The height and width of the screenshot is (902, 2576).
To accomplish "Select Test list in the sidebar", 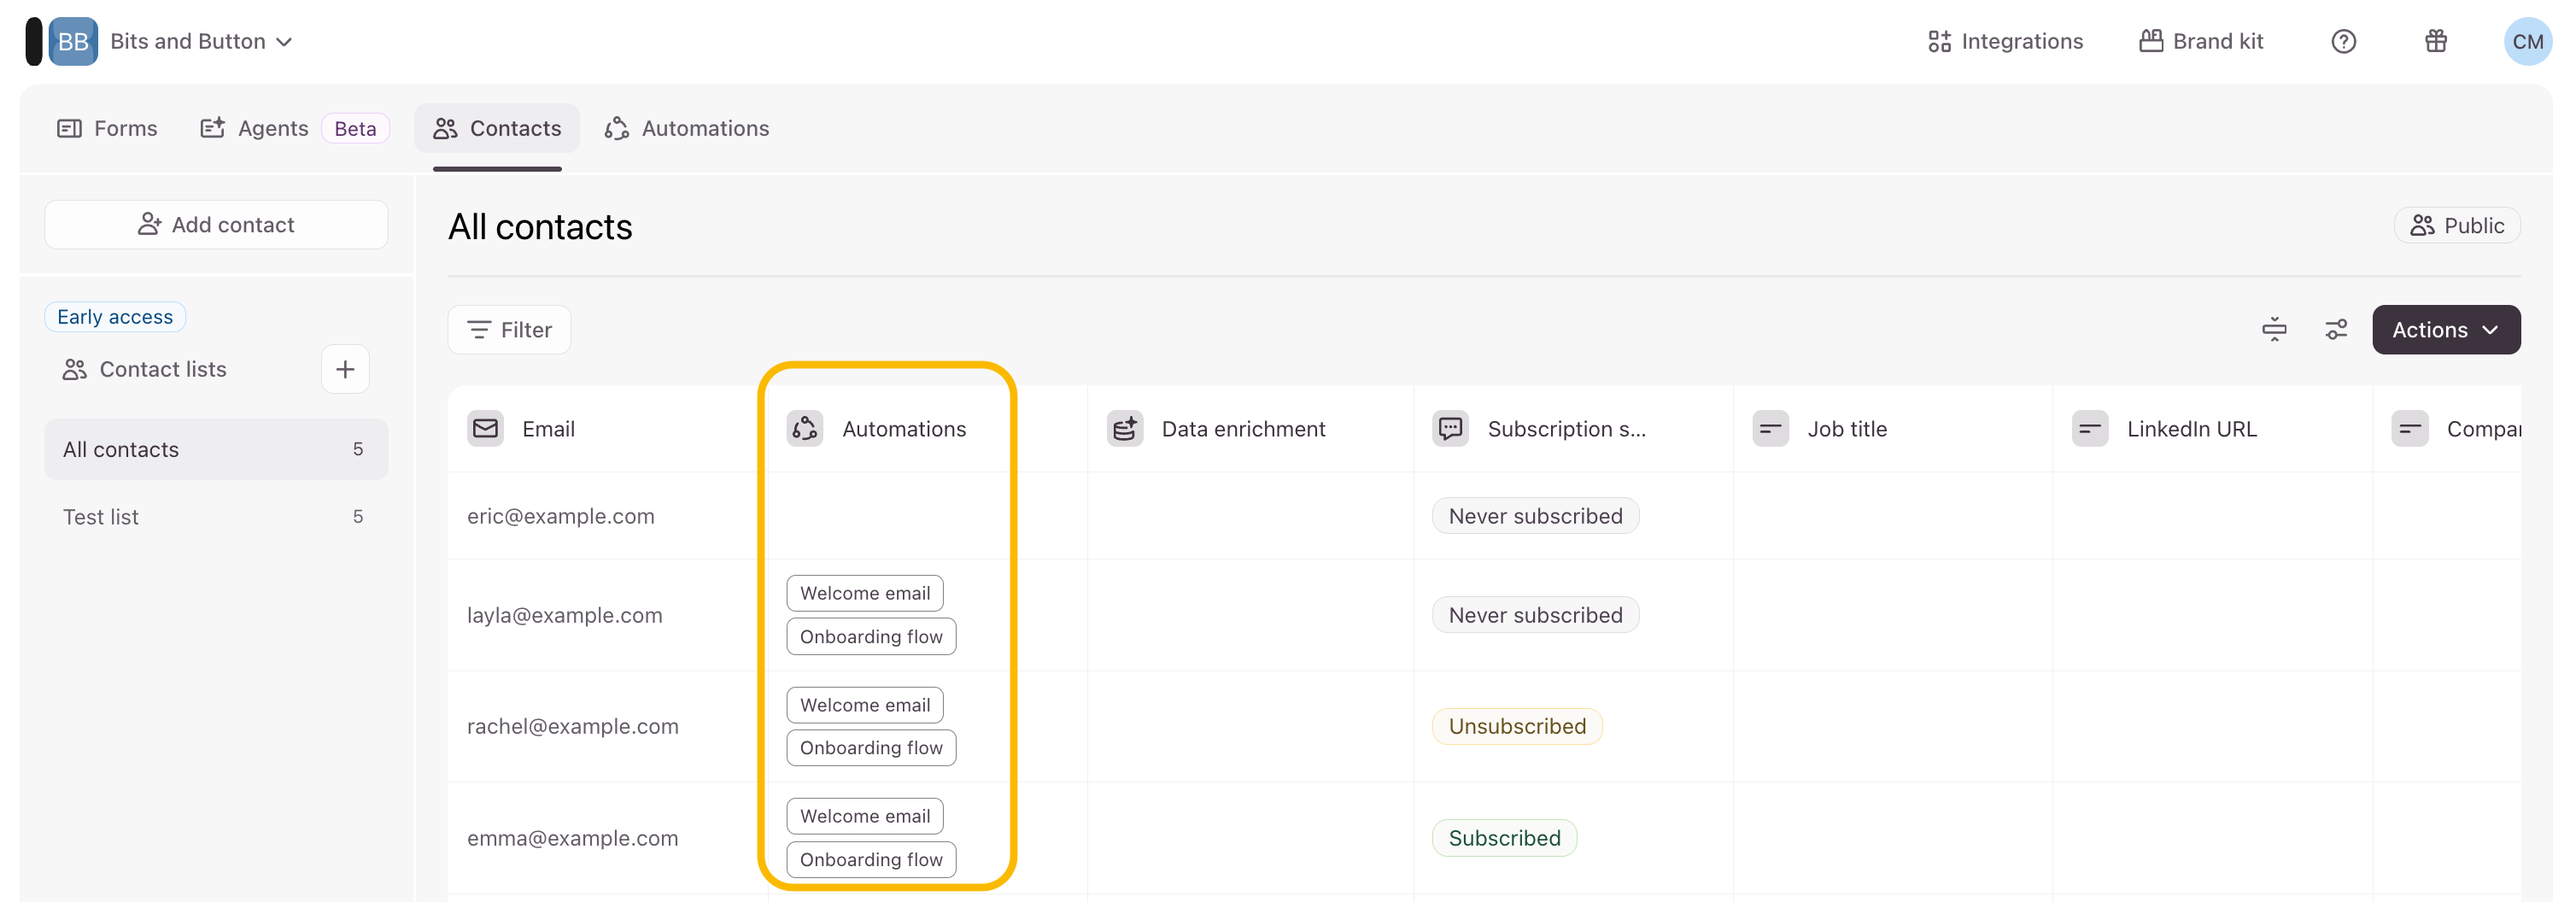I will pos(101,517).
